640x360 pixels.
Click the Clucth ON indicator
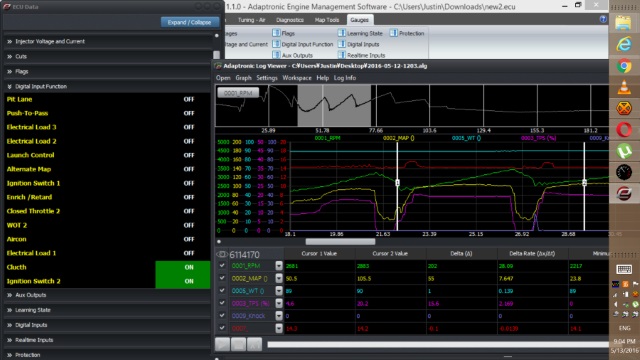[x=183, y=267]
